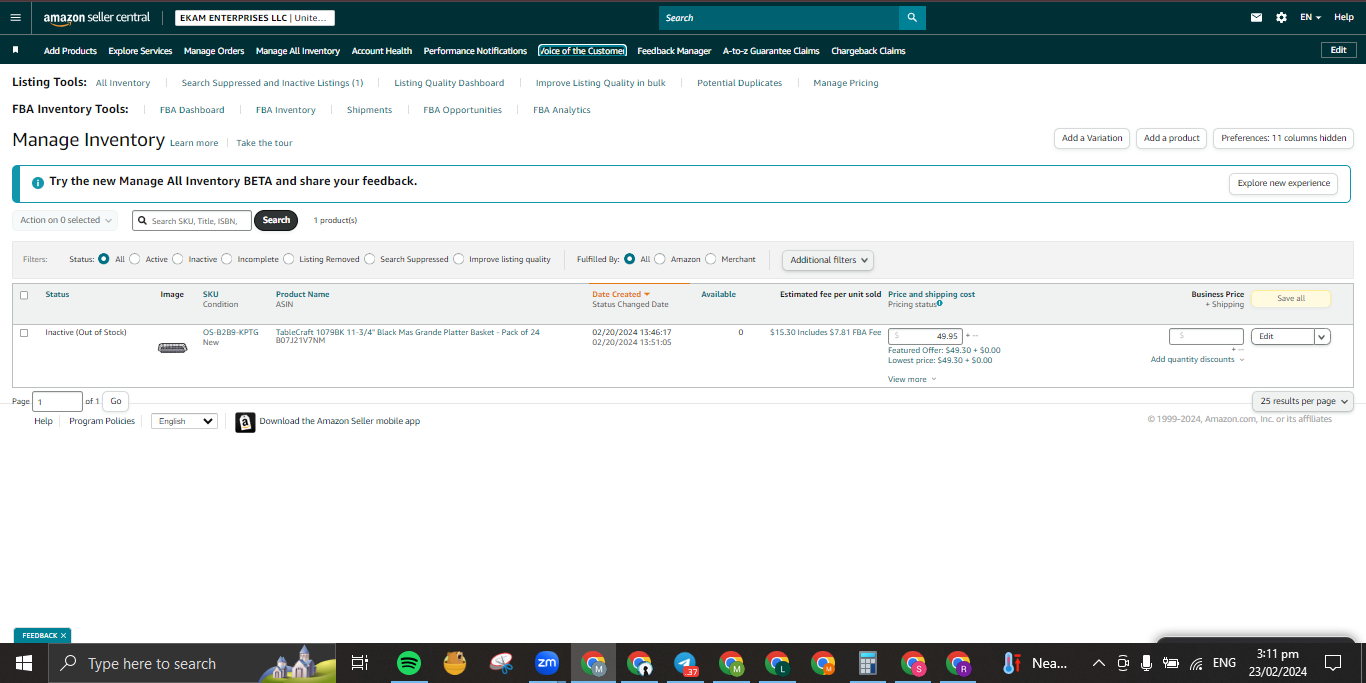Click the search magnifier button
Screen dimensions: 1366x683
(912, 18)
